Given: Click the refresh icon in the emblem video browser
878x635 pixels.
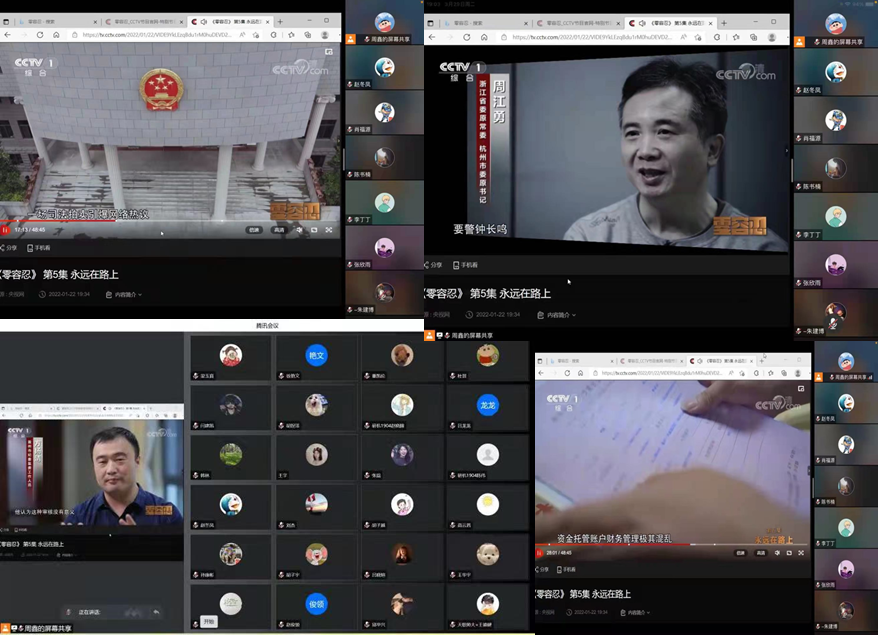Looking at the screenshot, I should tap(39, 35).
